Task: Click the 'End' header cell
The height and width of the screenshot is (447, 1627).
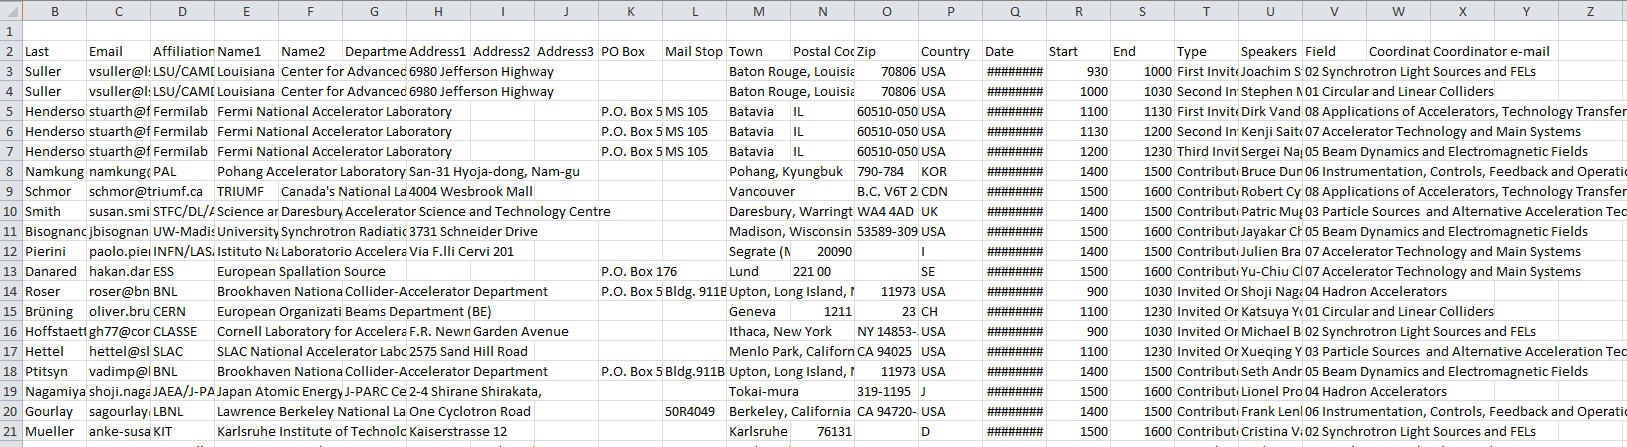Action: tap(1142, 51)
